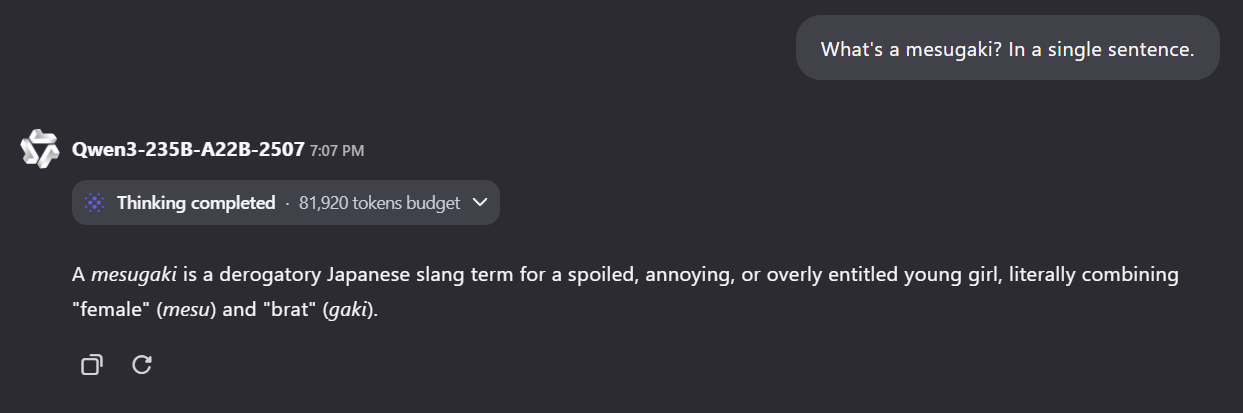Screen dimensions: 1243x413
Task: Select the Qwen3-235B-A22B-2507 model name
Action: pos(188,150)
